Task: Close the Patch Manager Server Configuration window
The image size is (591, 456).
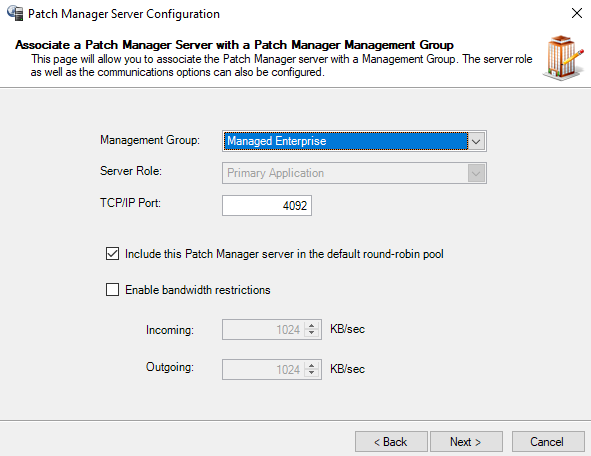Action: (577, 14)
